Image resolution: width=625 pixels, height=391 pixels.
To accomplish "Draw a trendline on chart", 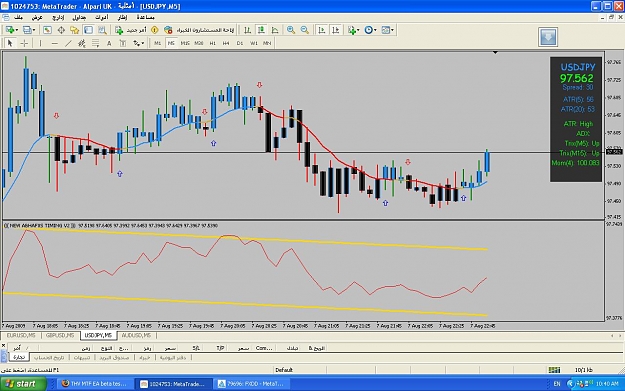I will point(69,43).
